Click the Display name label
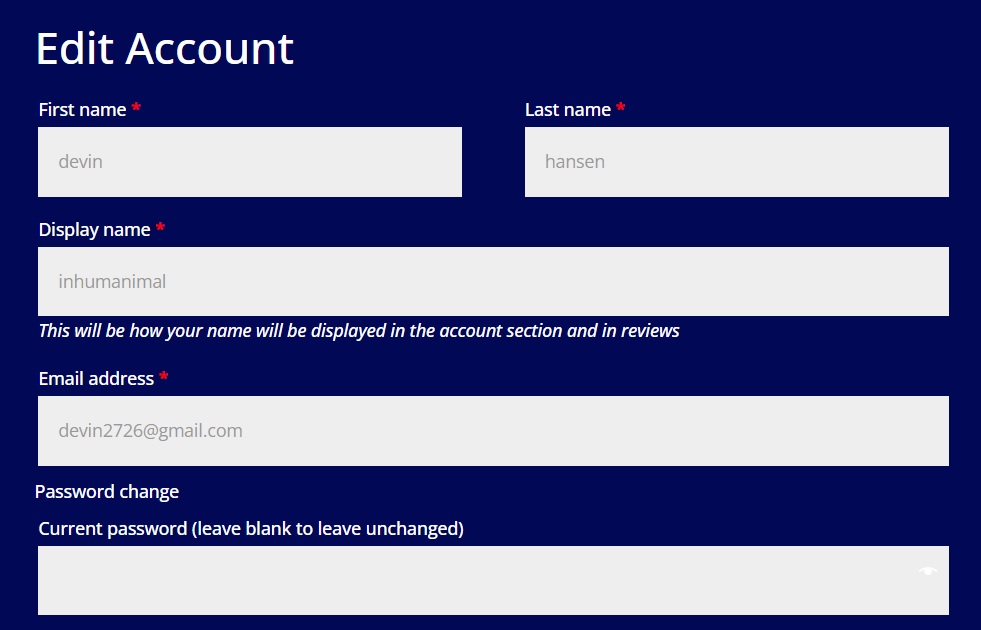981x630 pixels. 94,230
